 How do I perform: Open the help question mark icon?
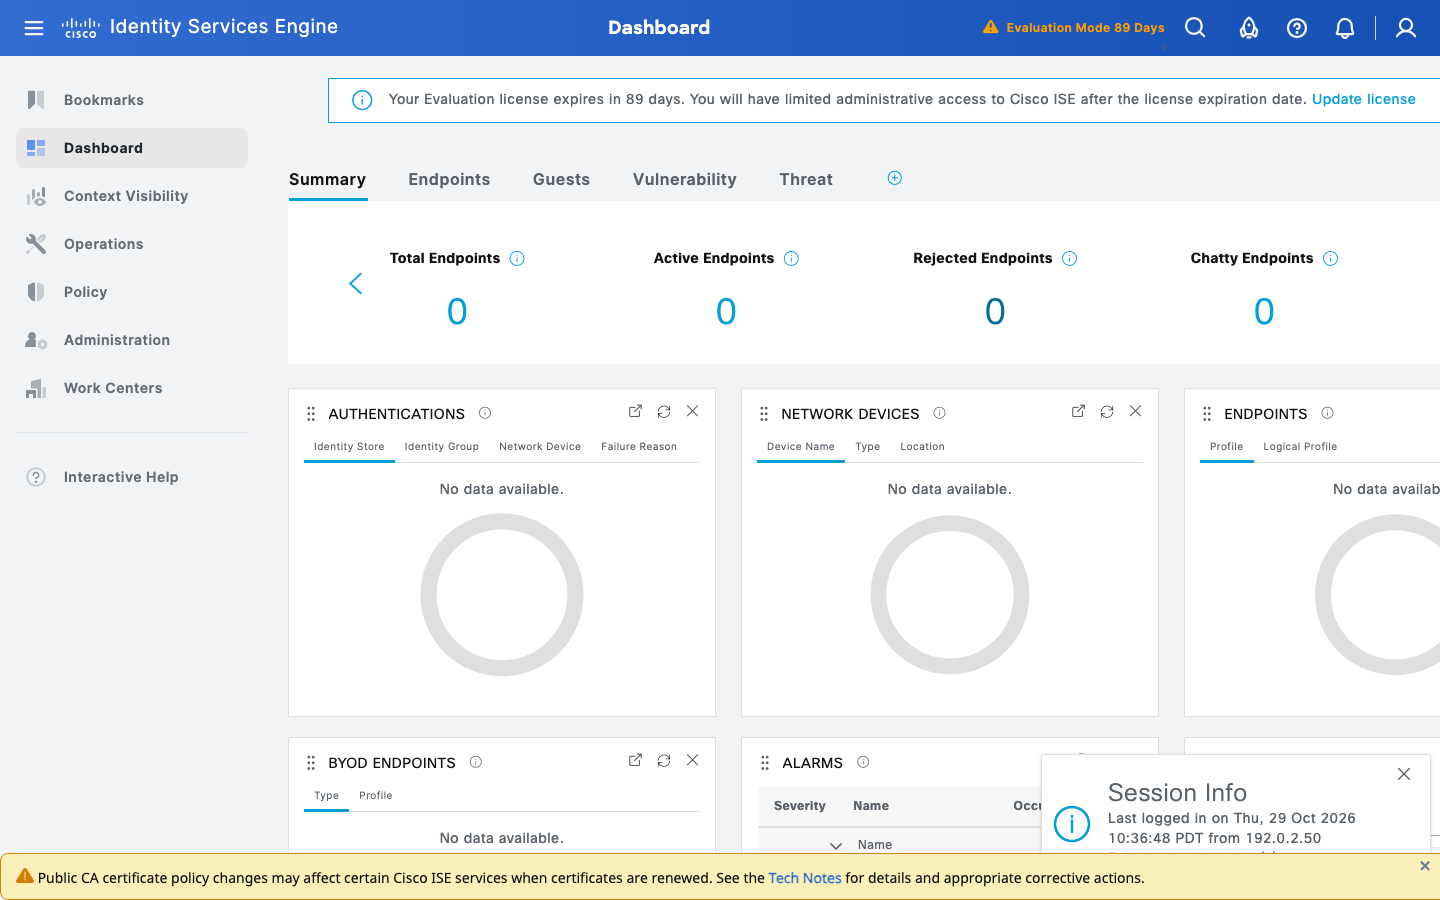coord(1297,28)
